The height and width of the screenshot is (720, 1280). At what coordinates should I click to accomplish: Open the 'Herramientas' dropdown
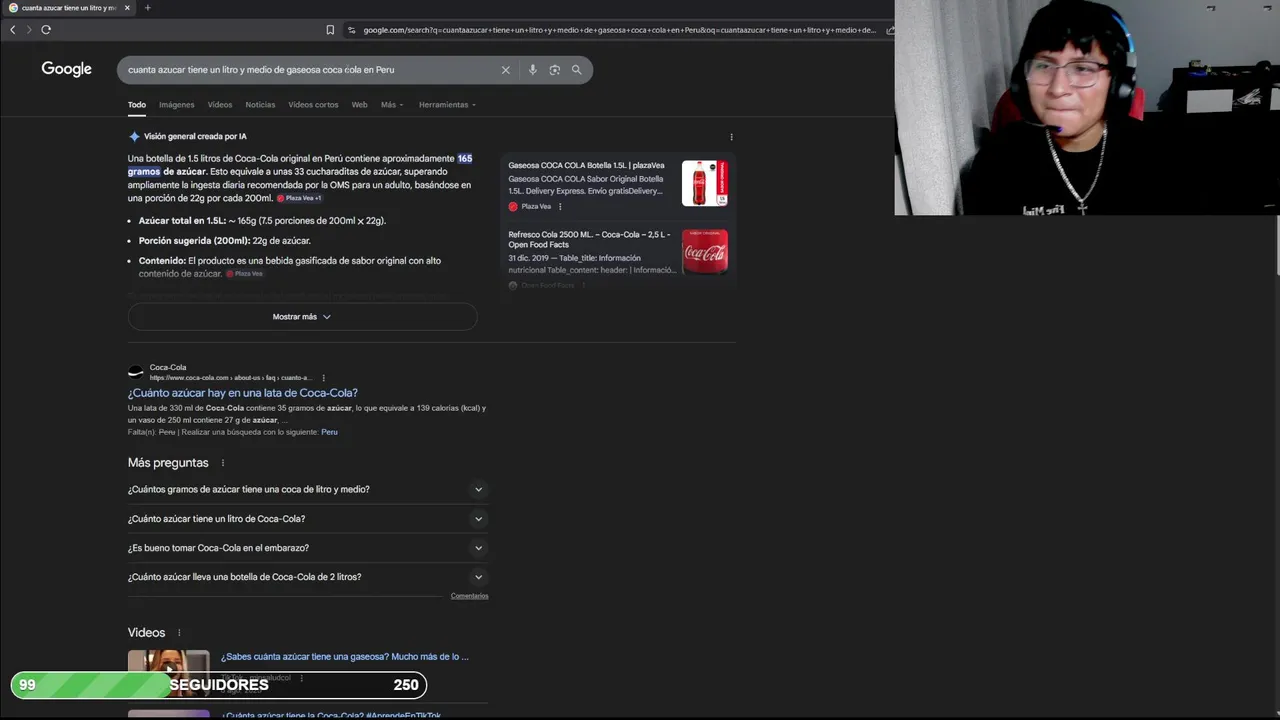(447, 105)
